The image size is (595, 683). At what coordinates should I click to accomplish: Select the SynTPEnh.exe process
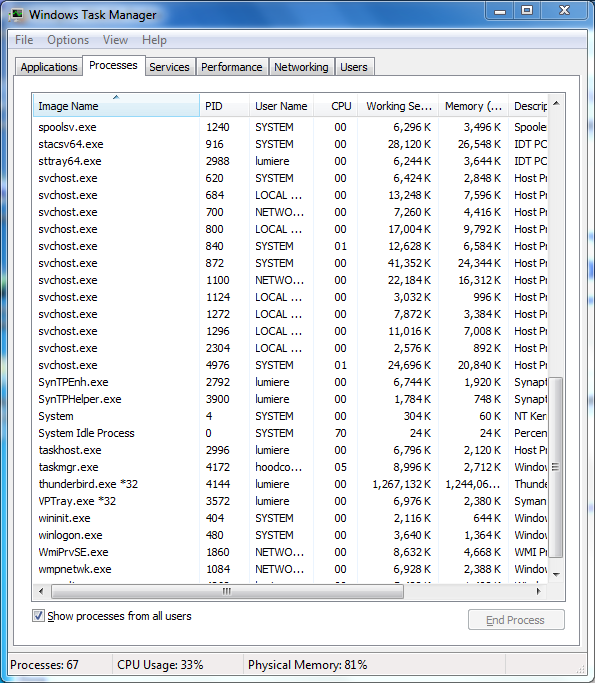pos(290,382)
